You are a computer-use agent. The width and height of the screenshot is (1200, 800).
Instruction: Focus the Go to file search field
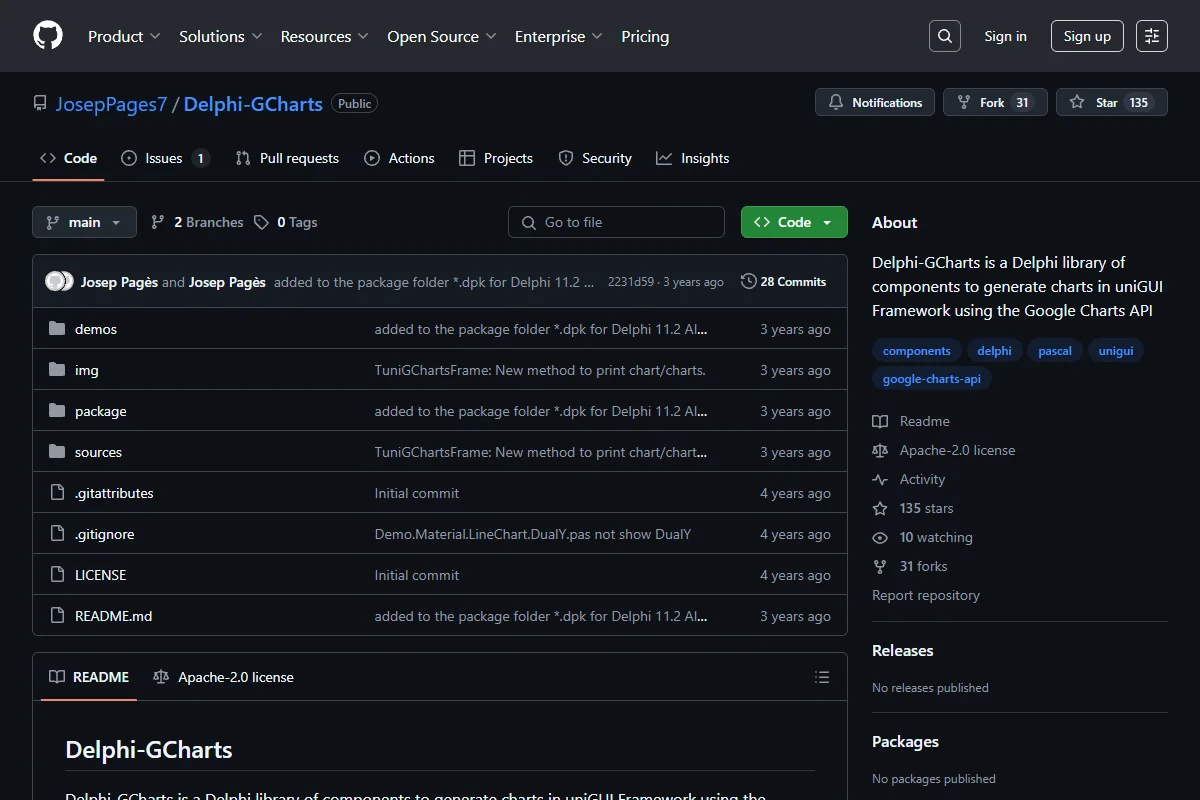(x=616, y=222)
